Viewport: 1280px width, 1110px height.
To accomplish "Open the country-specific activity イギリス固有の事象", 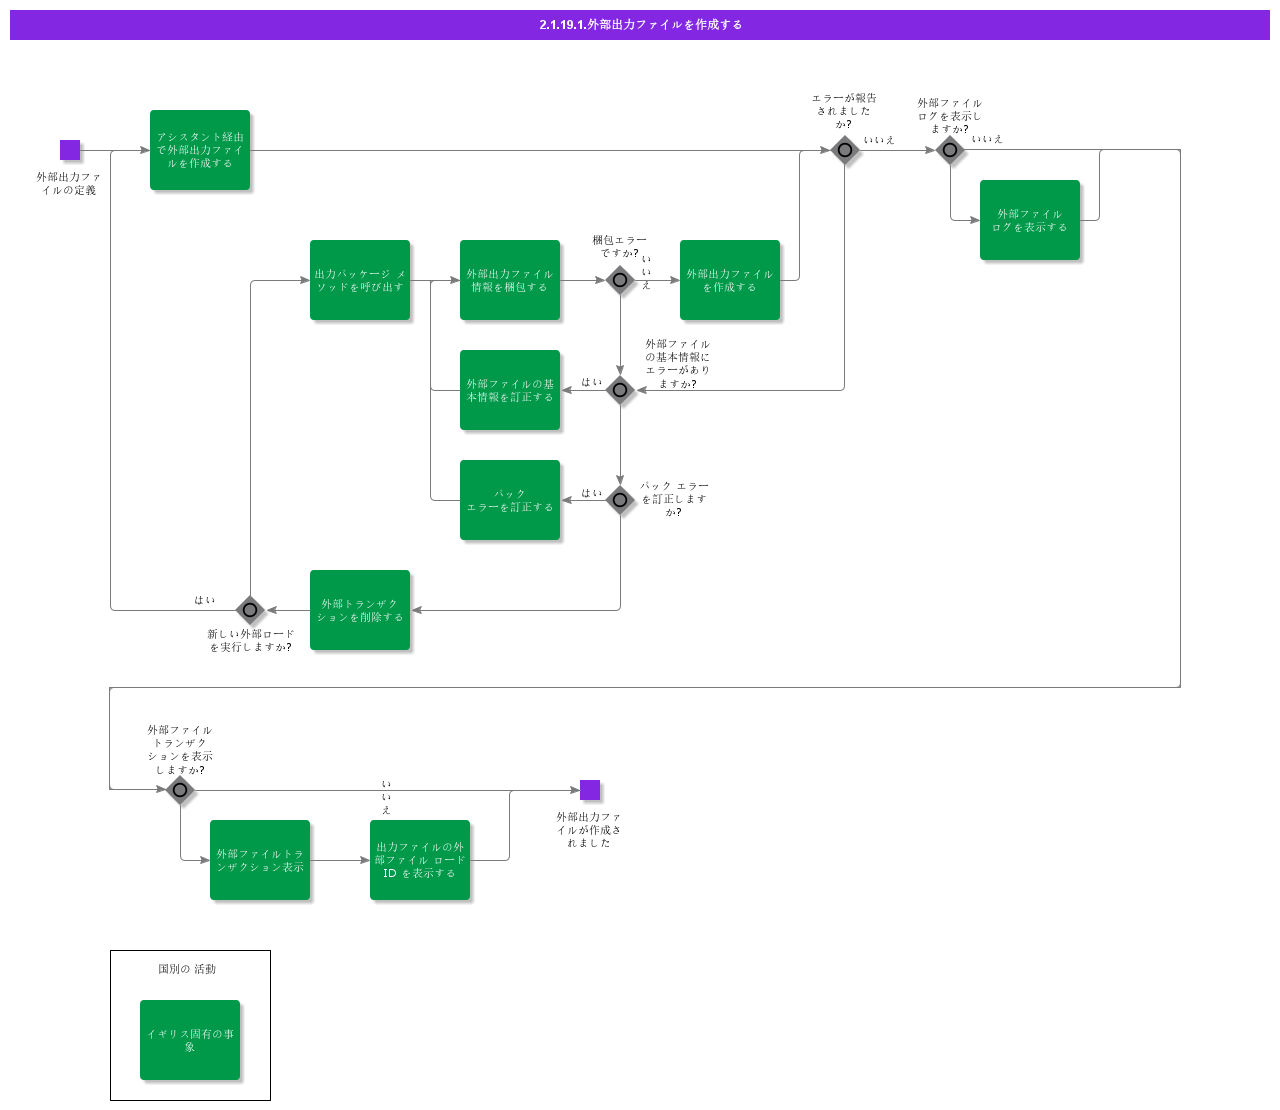I will pos(190,1040).
